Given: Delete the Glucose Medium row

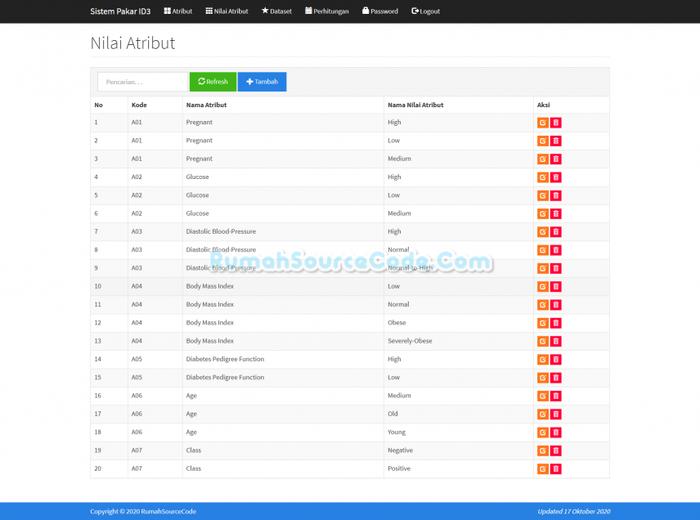Looking at the screenshot, I should point(556,214).
